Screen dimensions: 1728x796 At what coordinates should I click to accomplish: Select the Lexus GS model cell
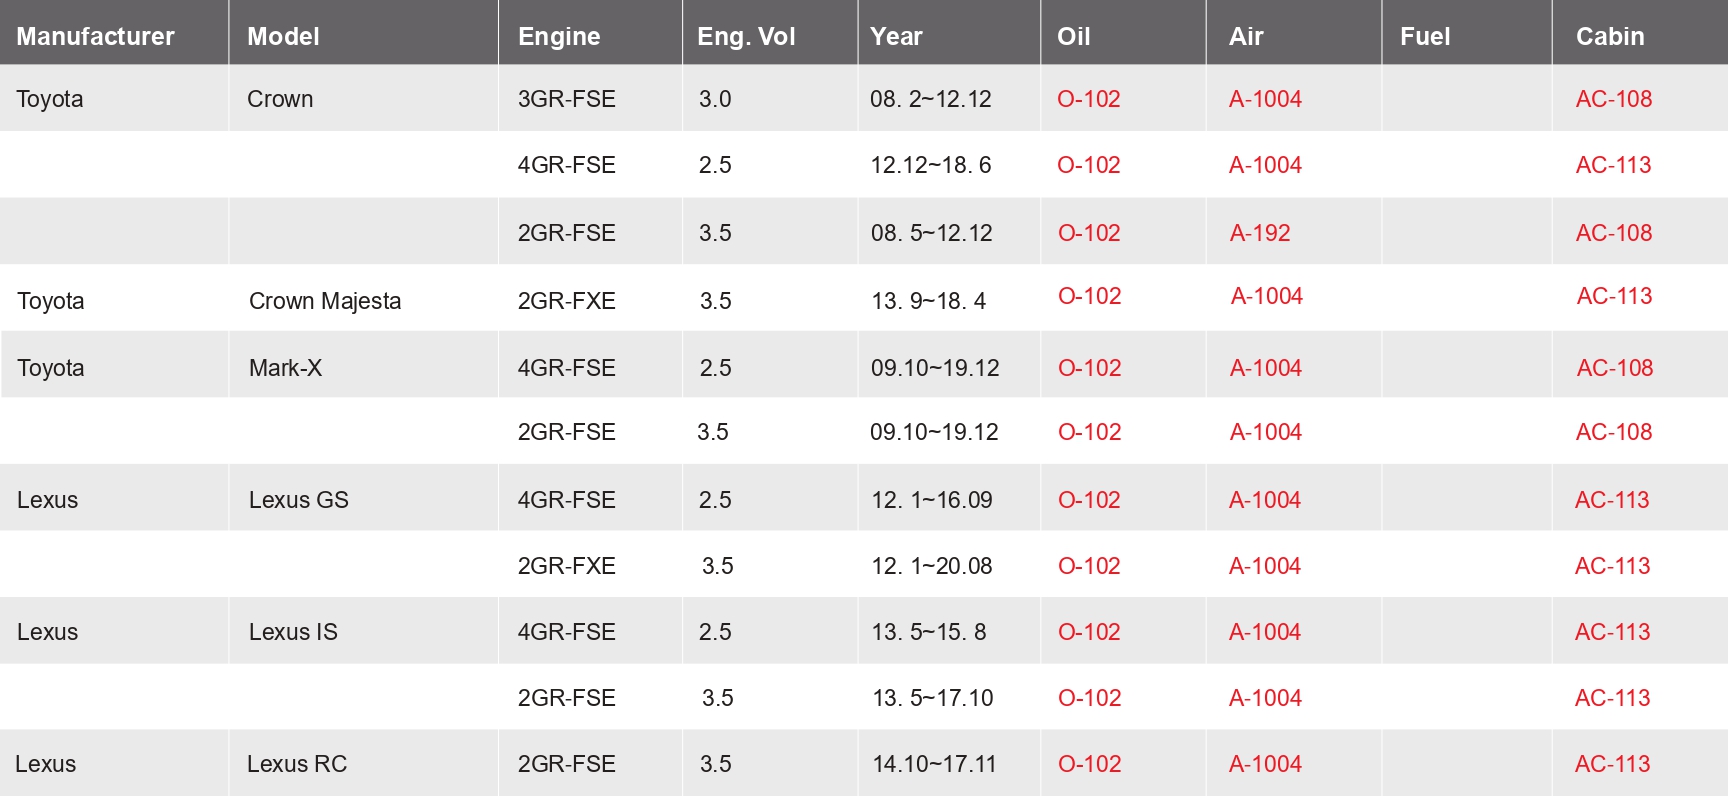tap(299, 500)
